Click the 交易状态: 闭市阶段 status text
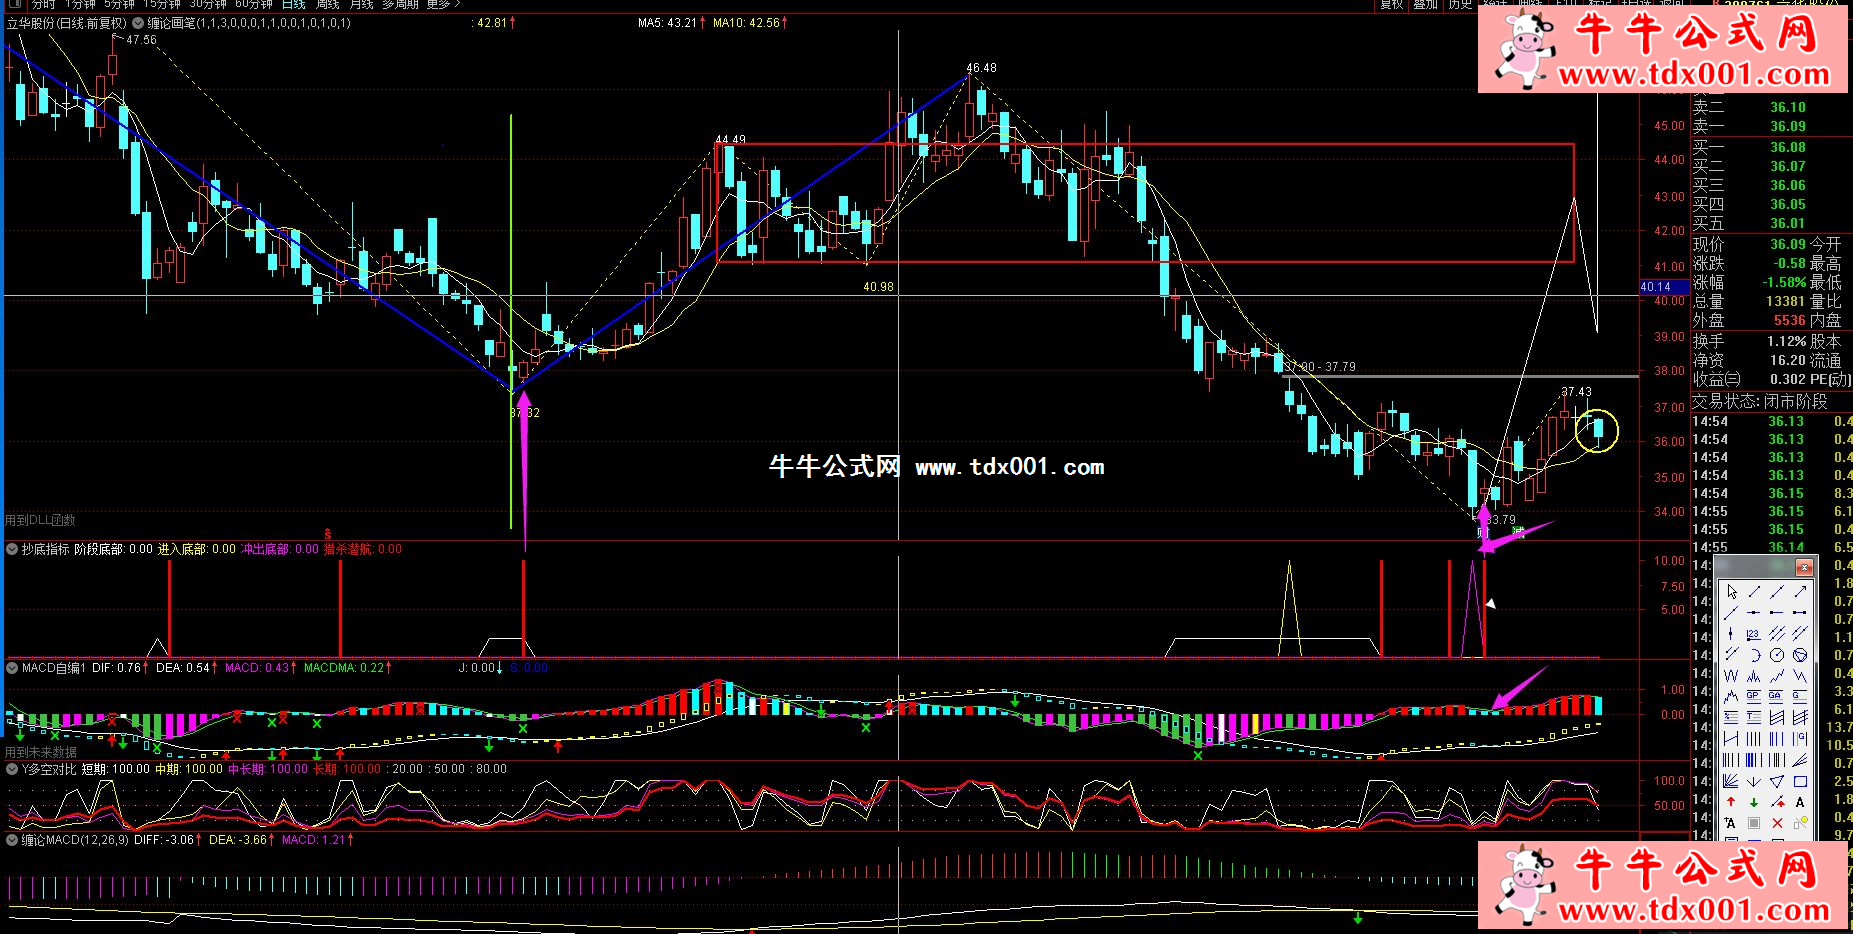1853x934 pixels. pos(1759,401)
